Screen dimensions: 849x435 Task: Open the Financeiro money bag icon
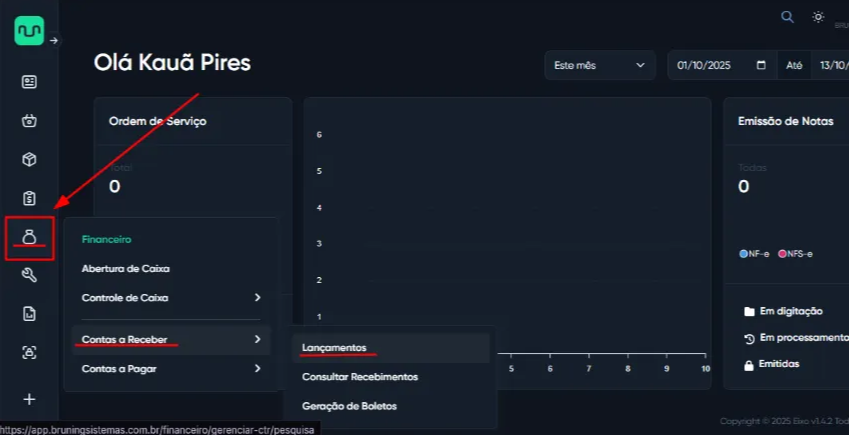29,237
